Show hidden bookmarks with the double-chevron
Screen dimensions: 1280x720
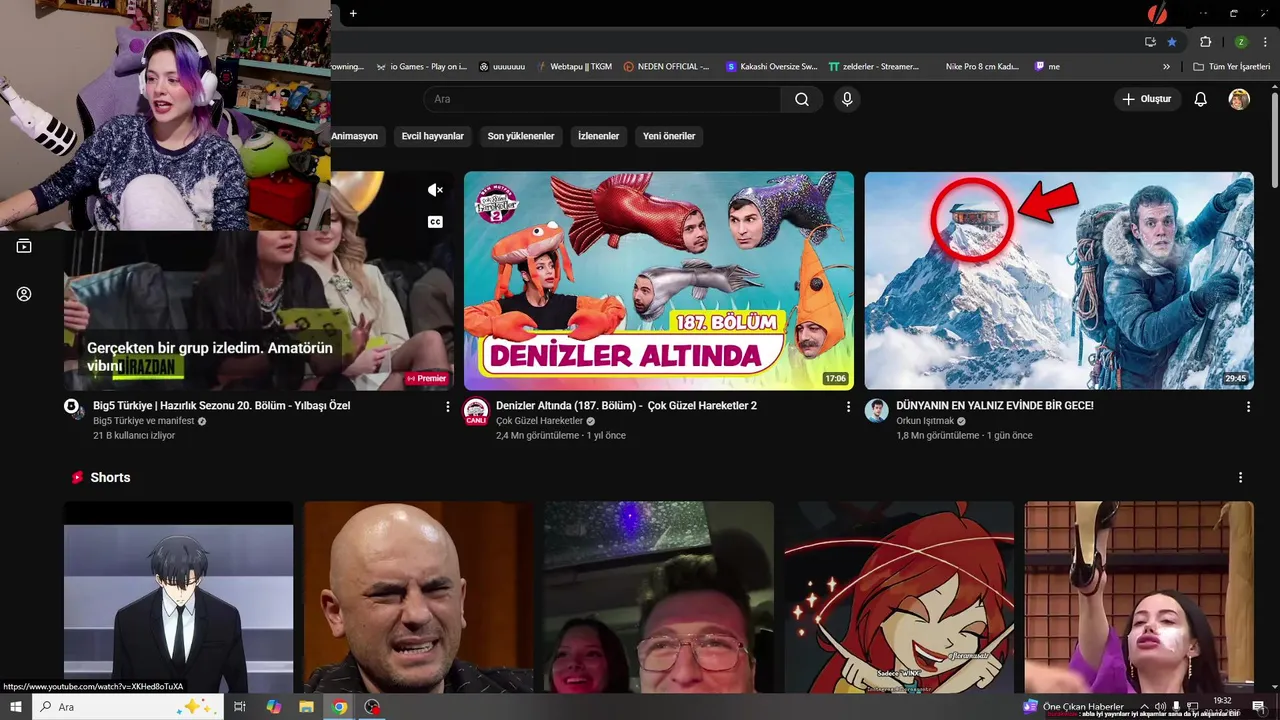click(1166, 67)
